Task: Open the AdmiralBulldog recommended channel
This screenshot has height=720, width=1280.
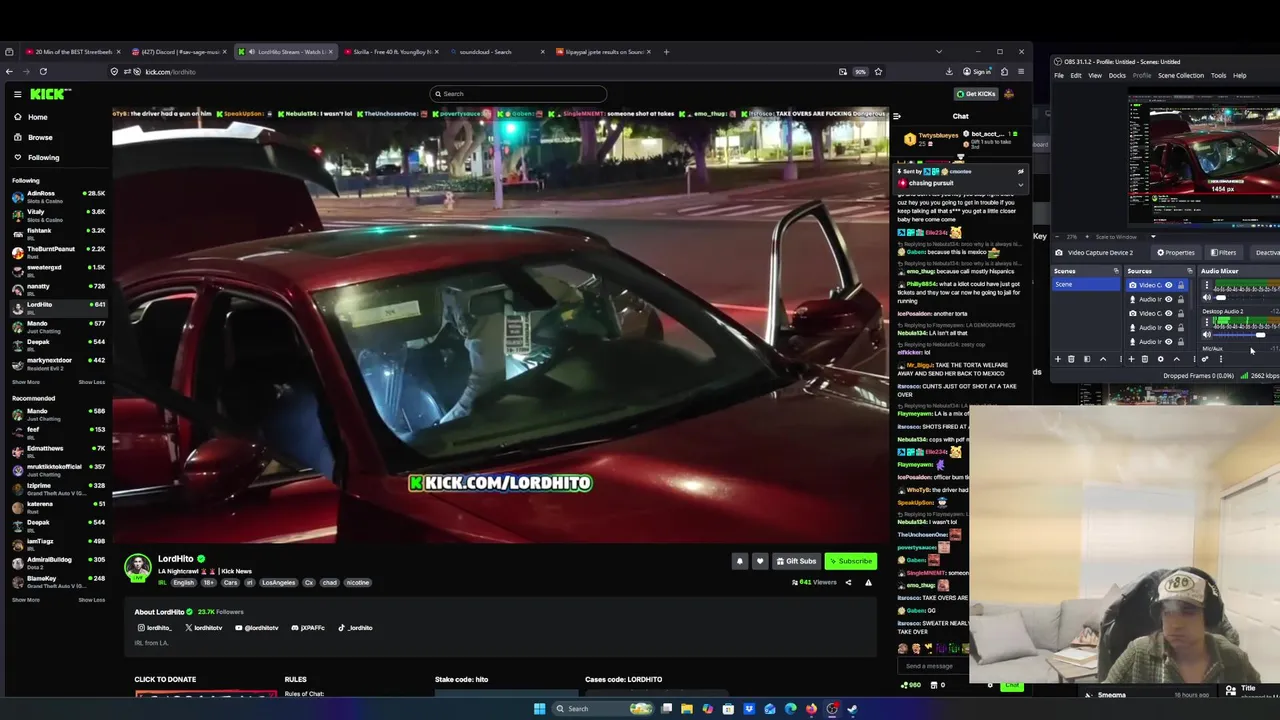Action: (x=58, y=561)
